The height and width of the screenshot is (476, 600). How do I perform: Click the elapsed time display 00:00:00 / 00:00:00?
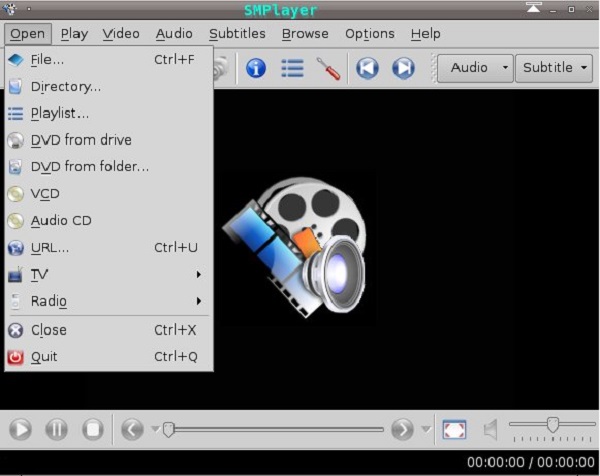[530, 462]
